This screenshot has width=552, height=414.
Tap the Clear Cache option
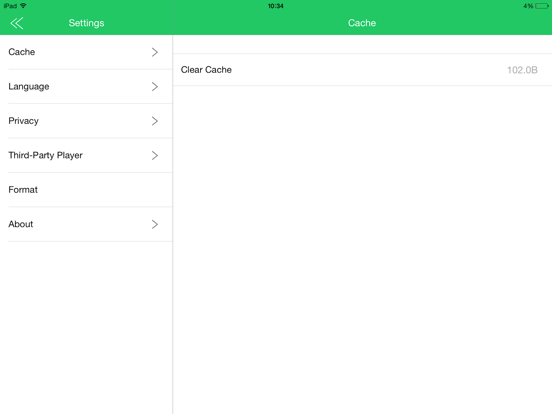click(x=362, y=70)
